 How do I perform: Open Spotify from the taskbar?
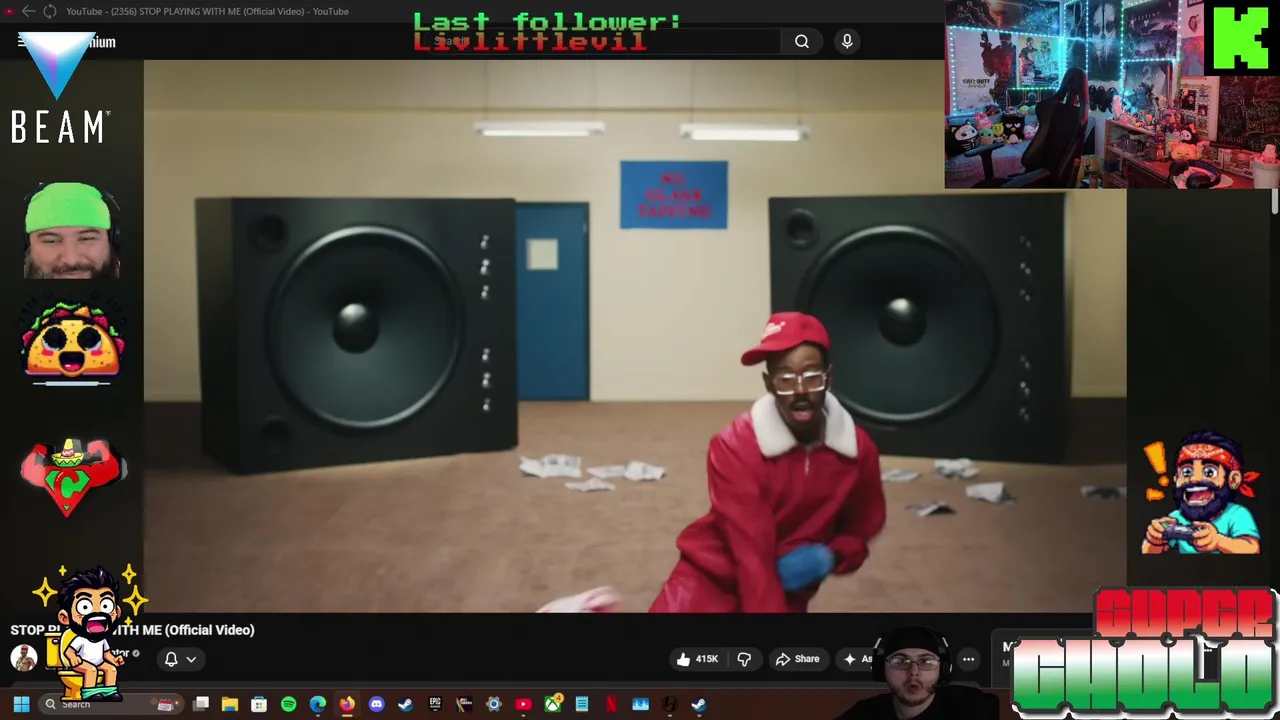(288, 704)
